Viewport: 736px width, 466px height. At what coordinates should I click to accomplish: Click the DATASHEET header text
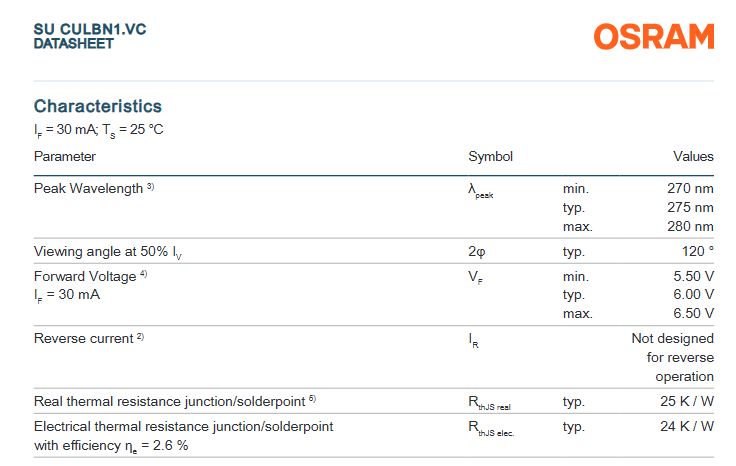tap(73, 44)
